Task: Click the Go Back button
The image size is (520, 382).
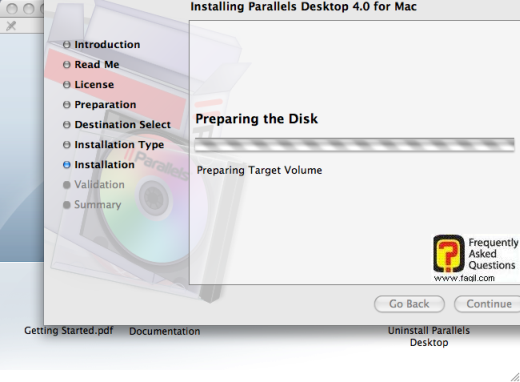Action: tap(409, 304)
